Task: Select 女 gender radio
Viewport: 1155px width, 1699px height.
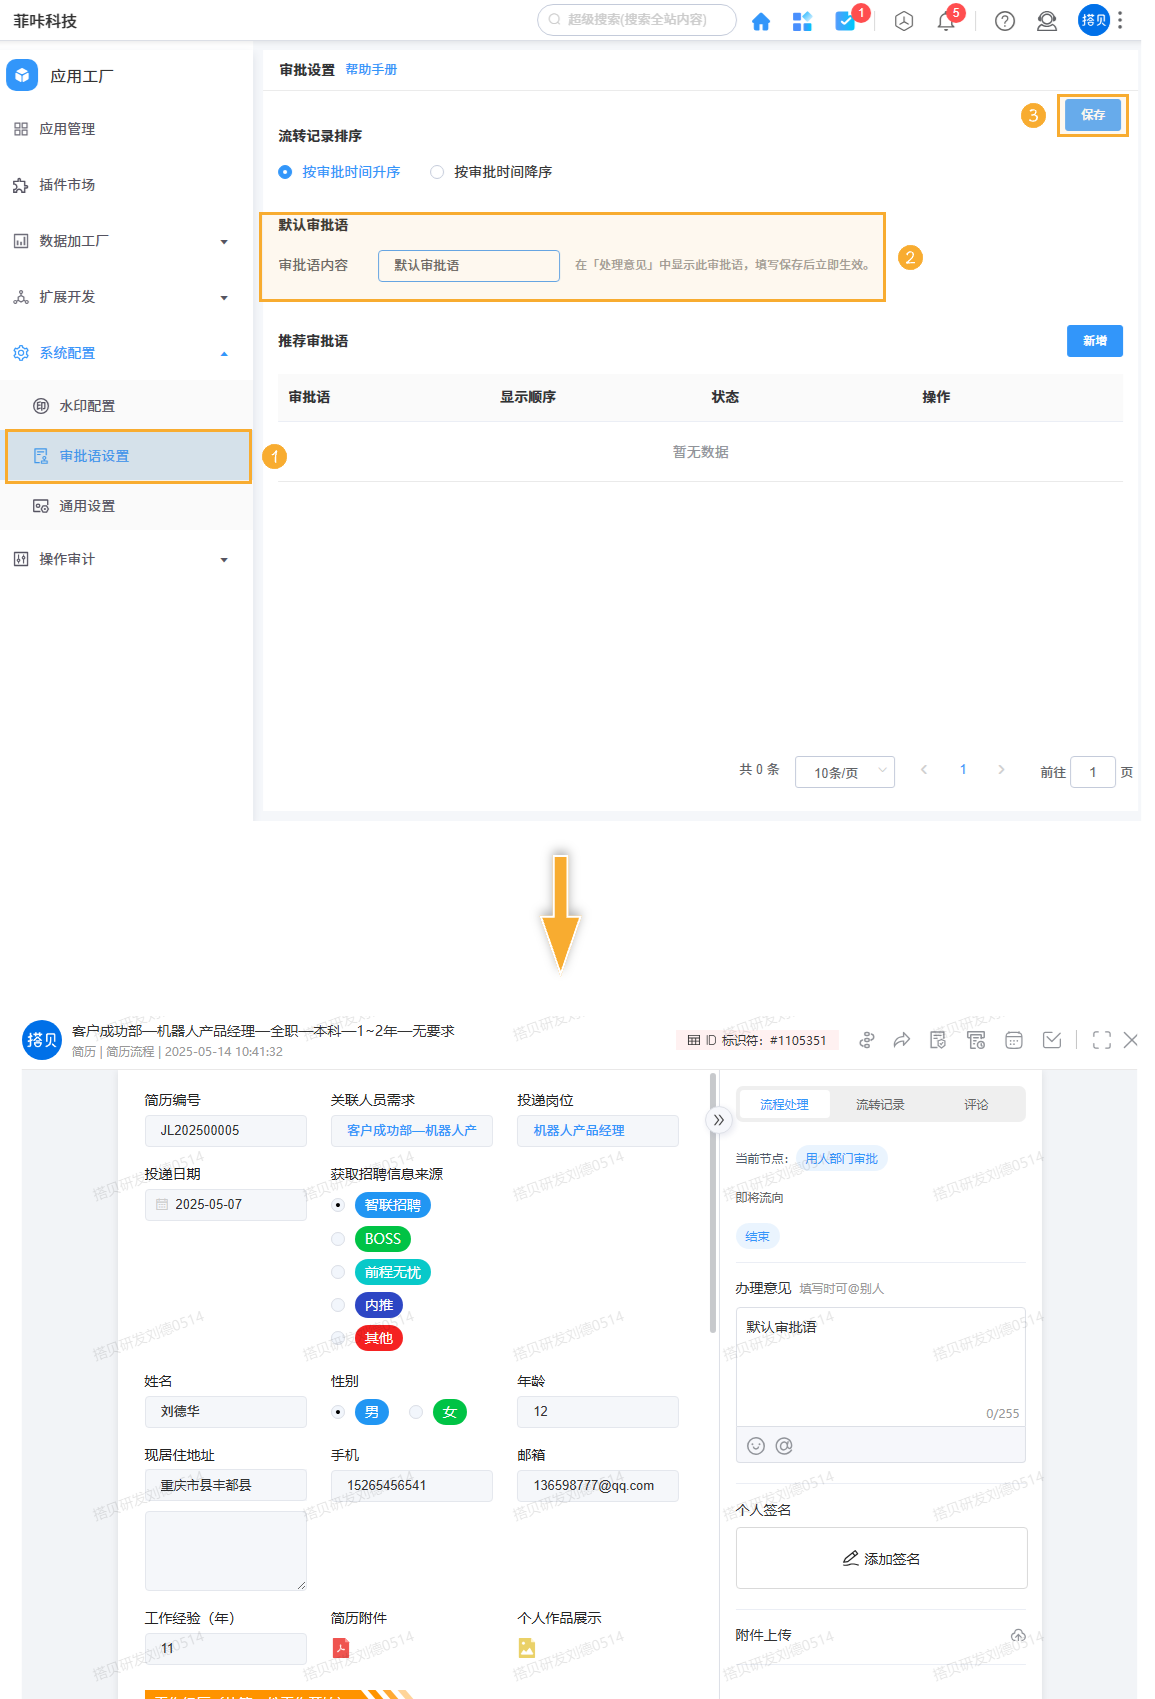Action: (x=416, y=1412)
